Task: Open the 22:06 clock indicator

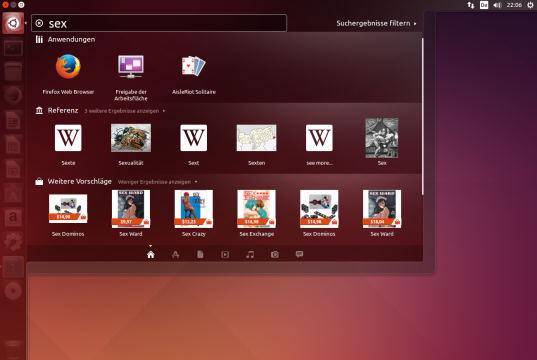Action: (x=514, y=5)
